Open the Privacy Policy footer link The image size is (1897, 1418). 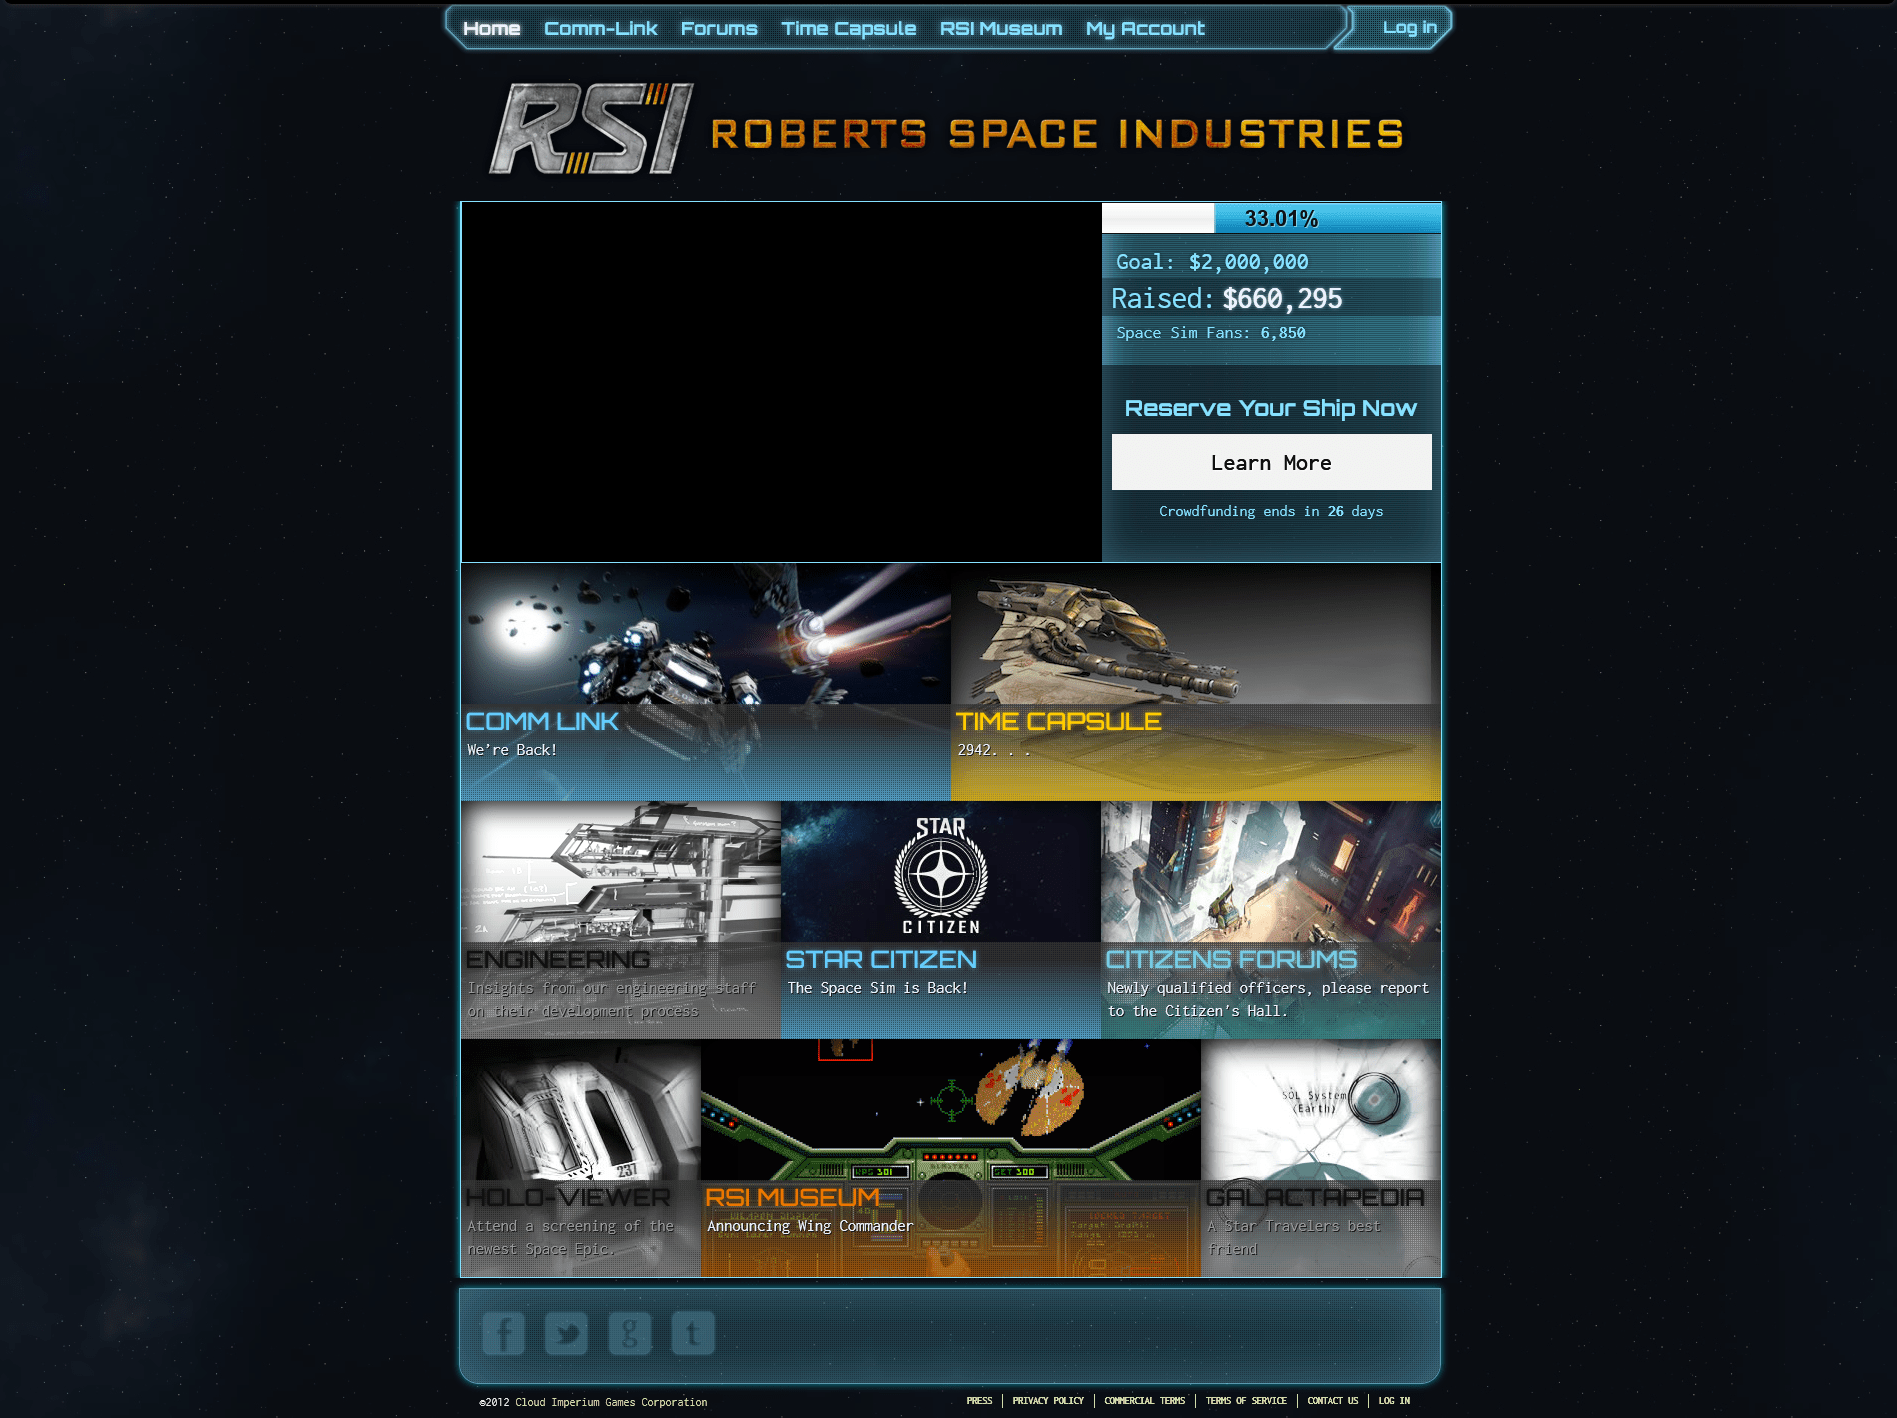point(1048,1401)
